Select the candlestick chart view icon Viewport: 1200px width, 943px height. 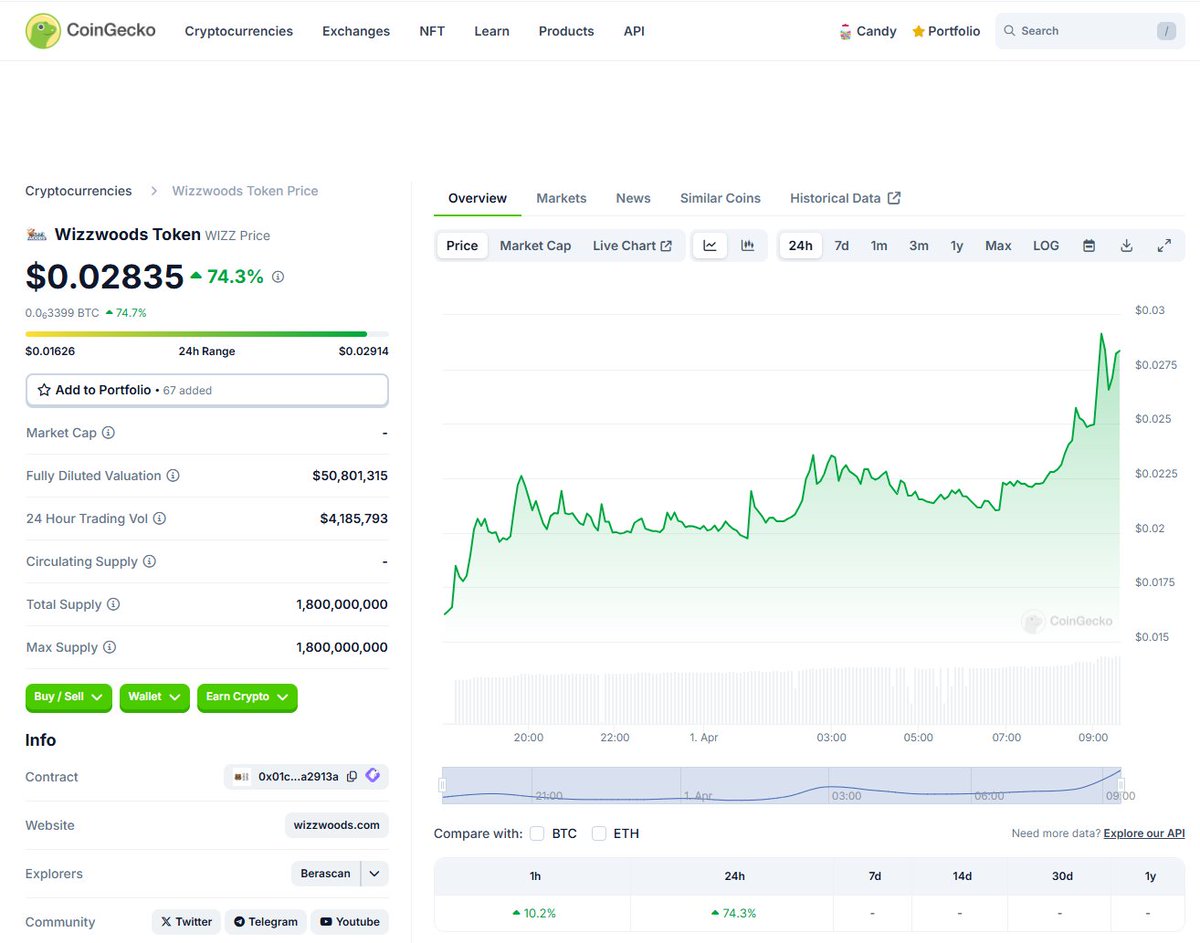747,245
